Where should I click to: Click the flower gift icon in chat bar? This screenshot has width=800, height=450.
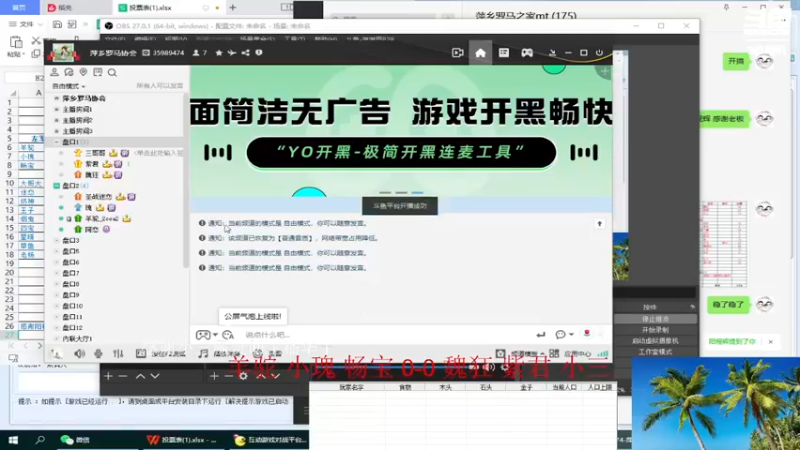point(587,333)
